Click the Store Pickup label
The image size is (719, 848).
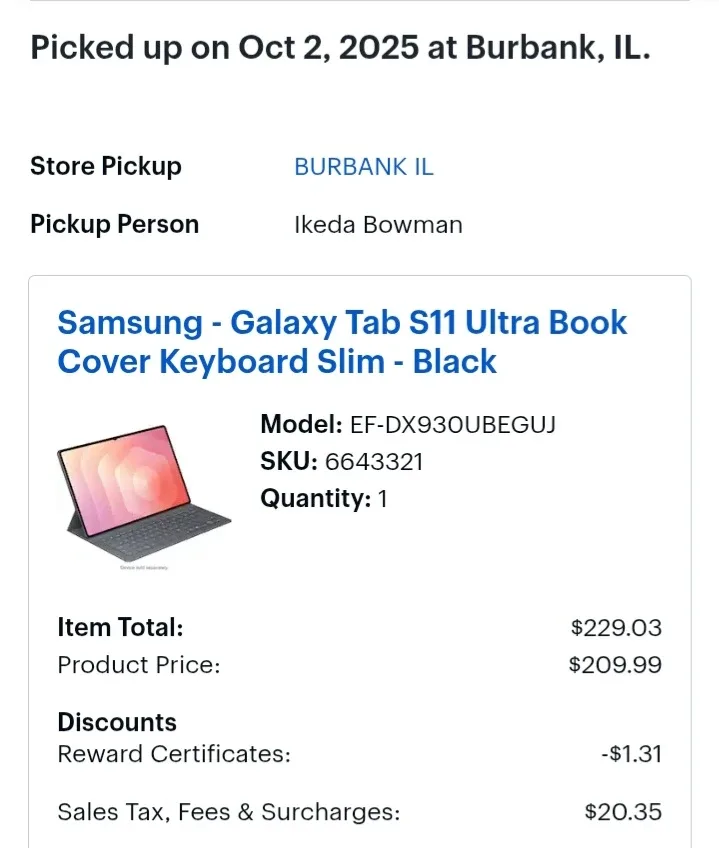(105, 166)
